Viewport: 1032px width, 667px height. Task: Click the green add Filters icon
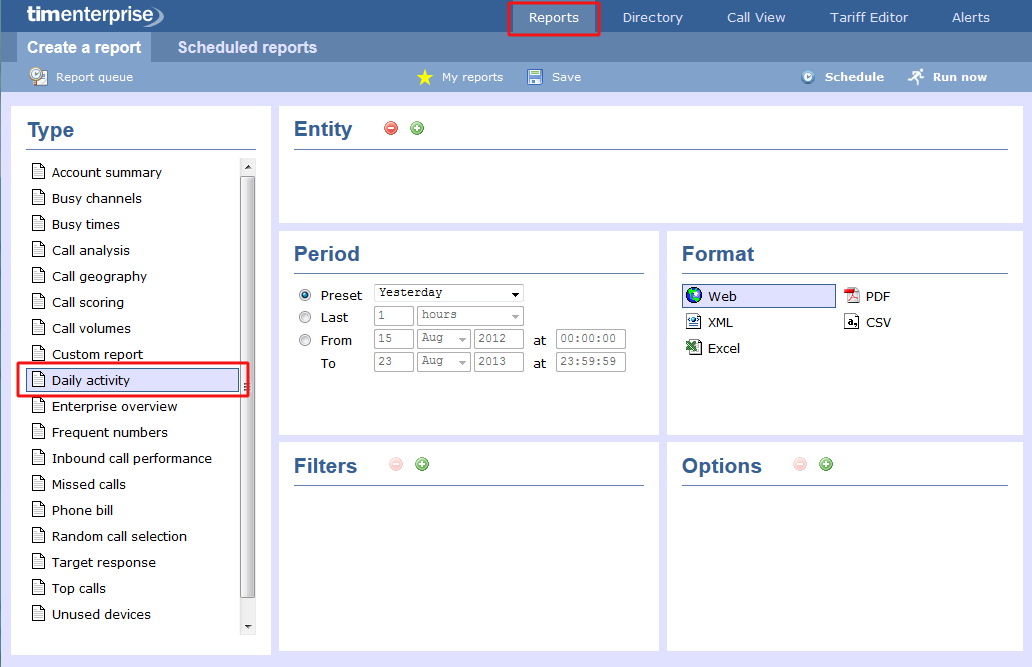pos(422,464)
